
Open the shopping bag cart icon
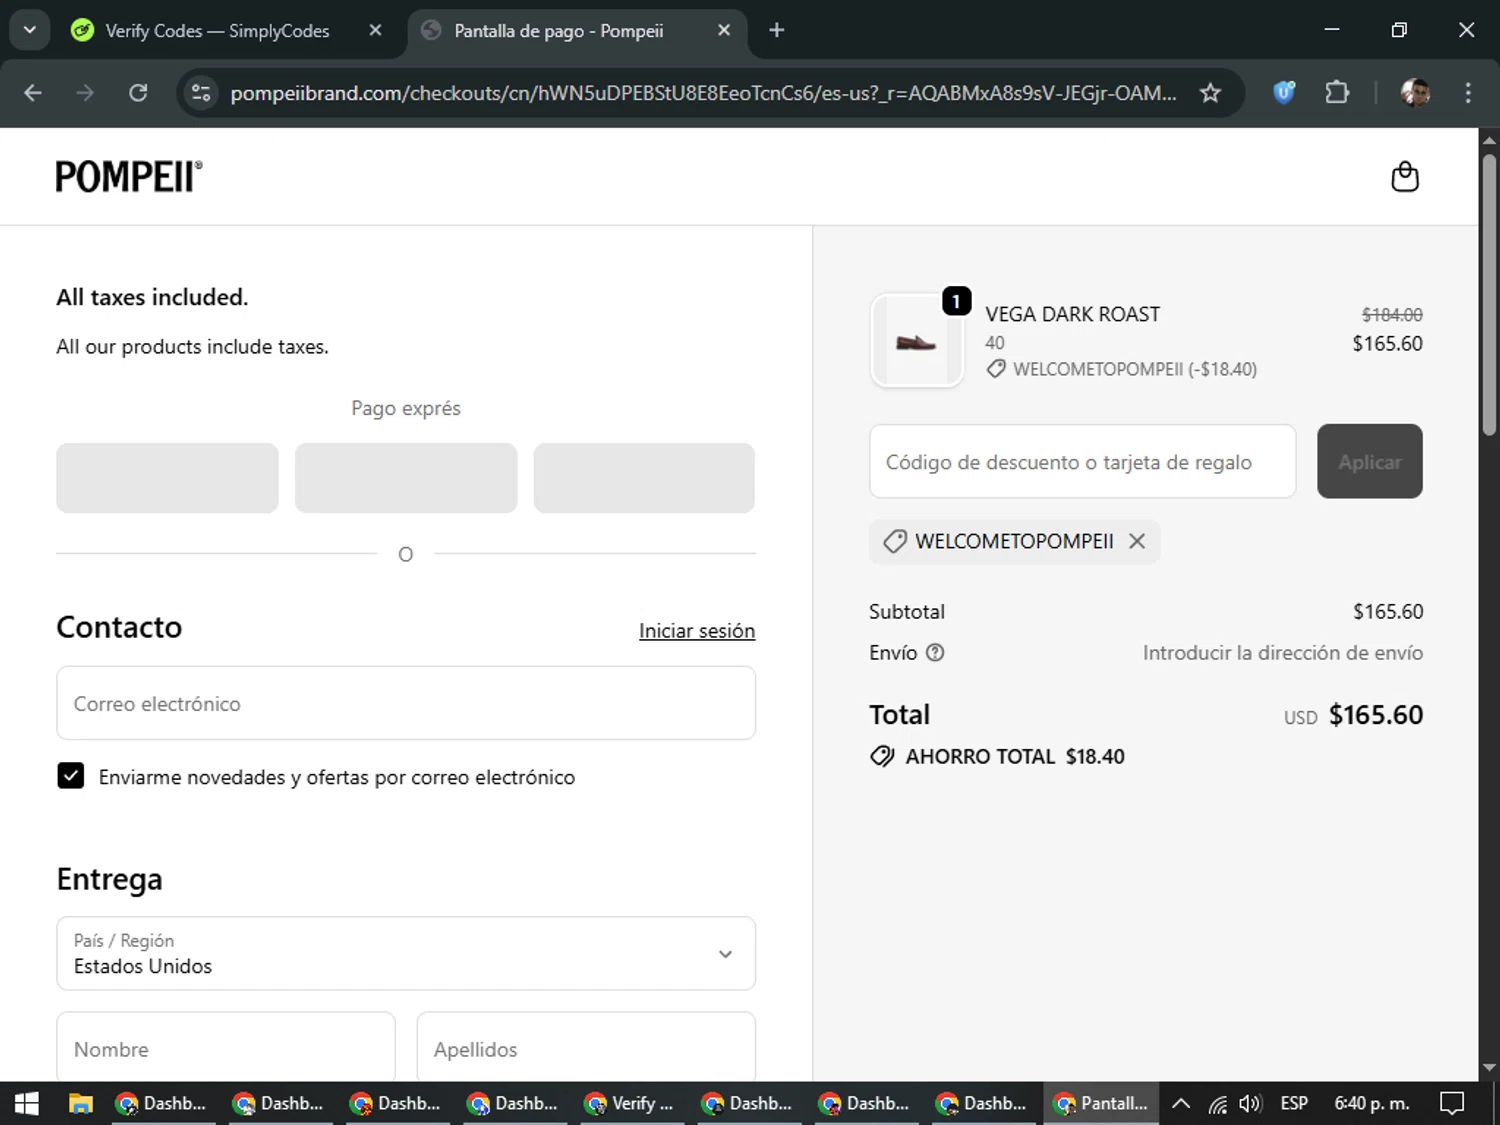(x=1405, y=177)
